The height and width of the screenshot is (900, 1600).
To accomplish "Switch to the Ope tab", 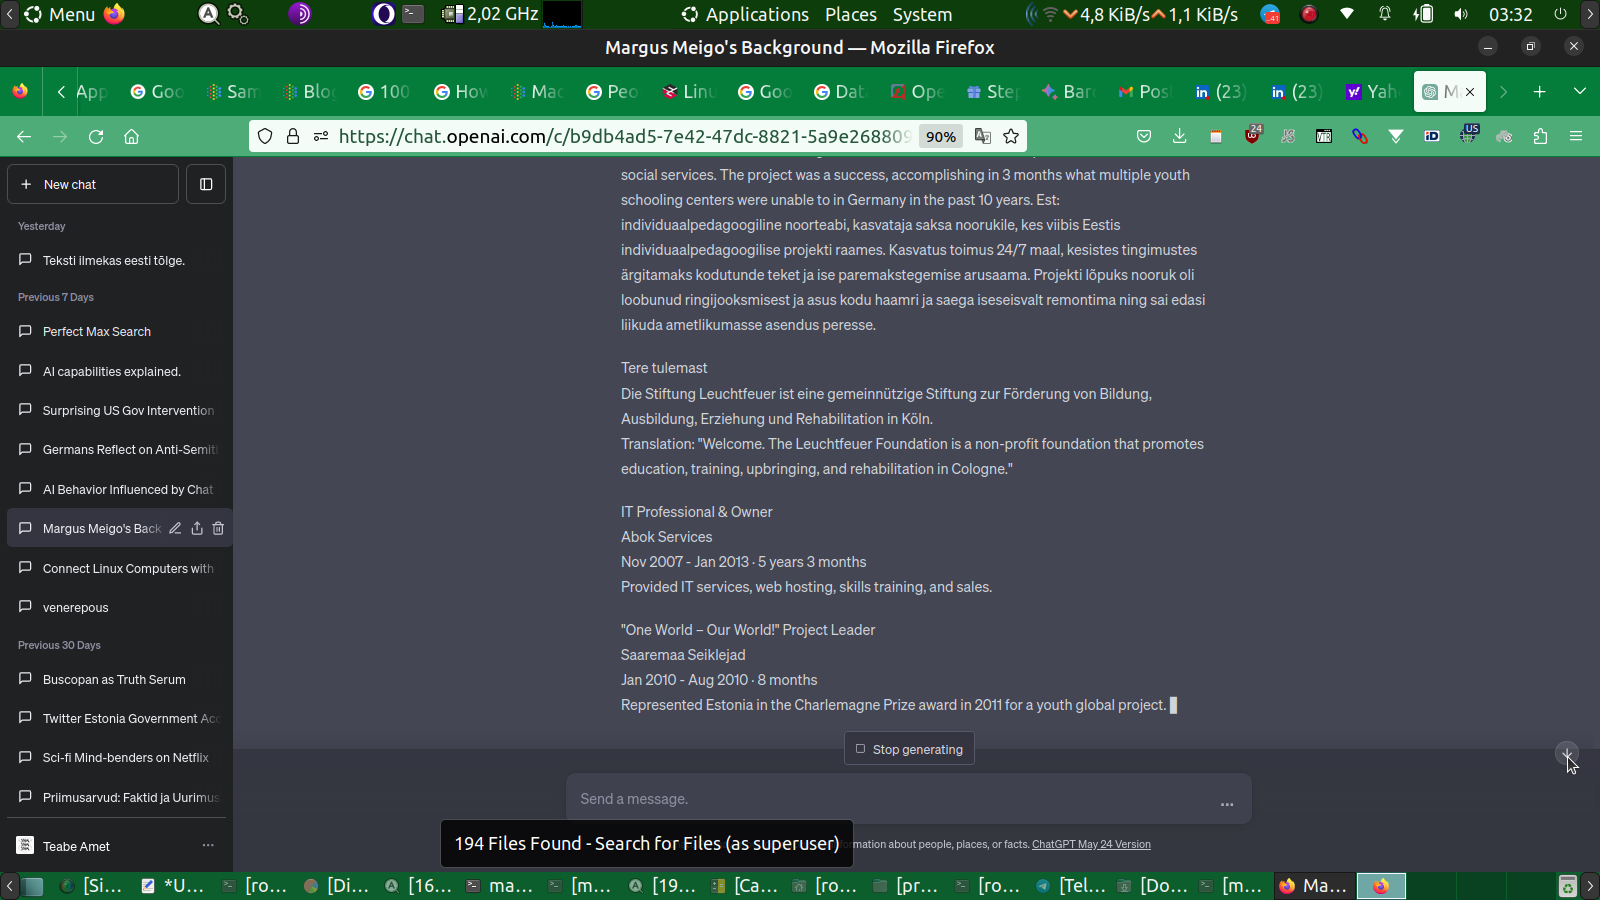I will pyautogui.click(x=917, y=92).
